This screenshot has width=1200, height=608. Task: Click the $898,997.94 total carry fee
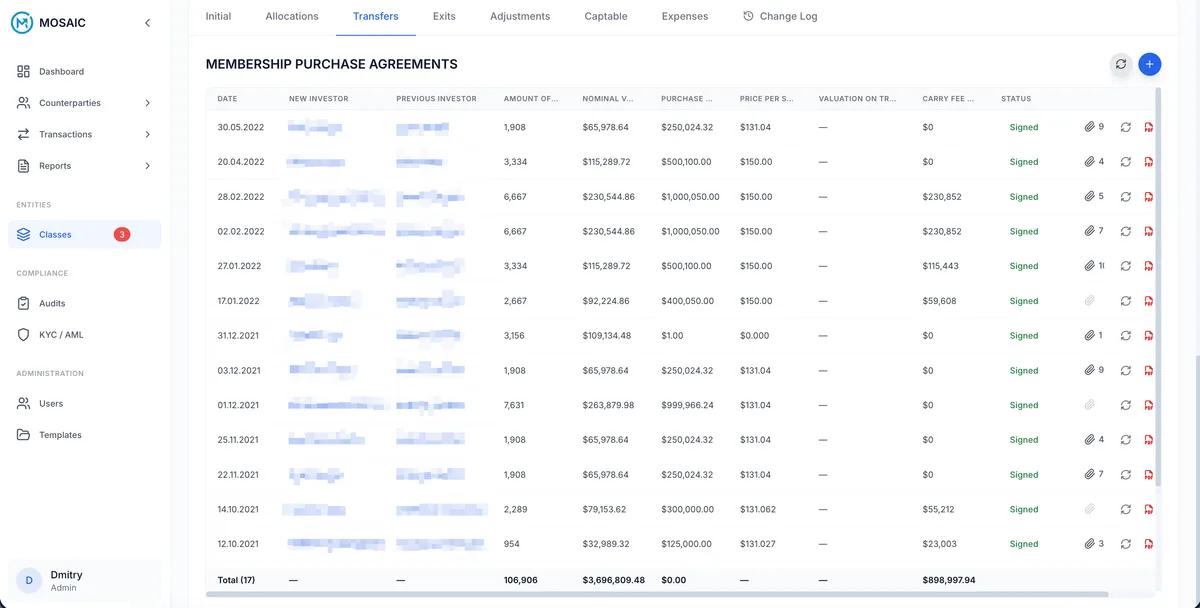pos(949,579)
